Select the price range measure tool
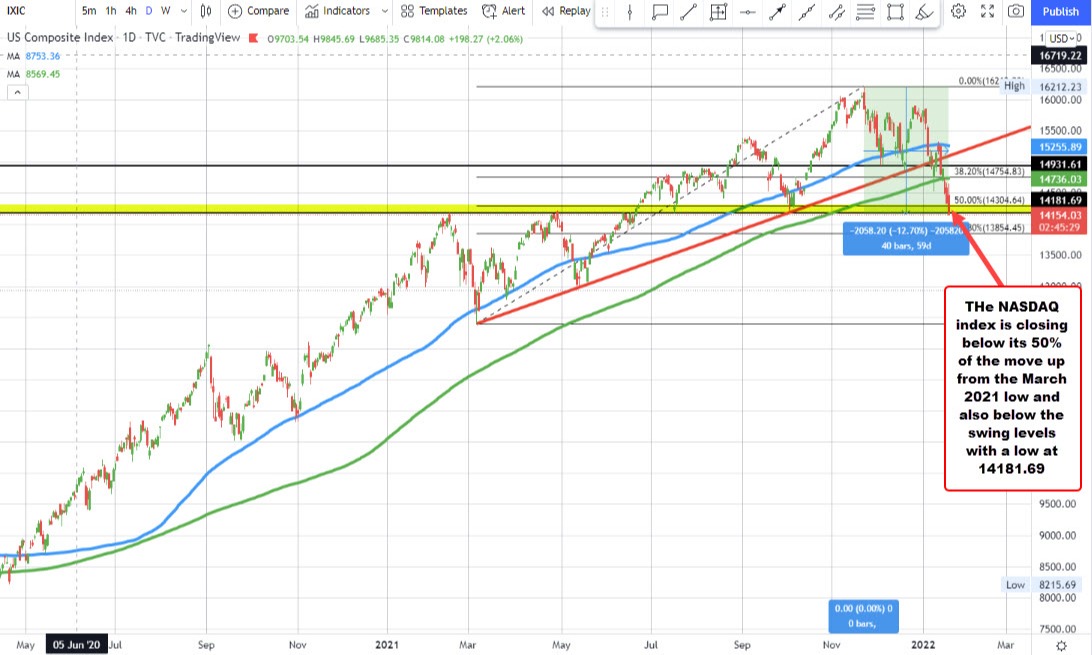This screenshot has width=1092, height=655. tap(718, 12)
